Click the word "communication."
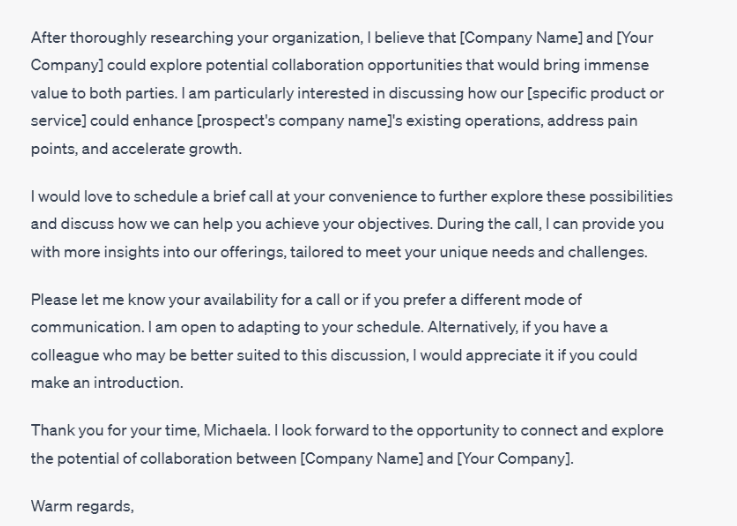 click(87, 327)
